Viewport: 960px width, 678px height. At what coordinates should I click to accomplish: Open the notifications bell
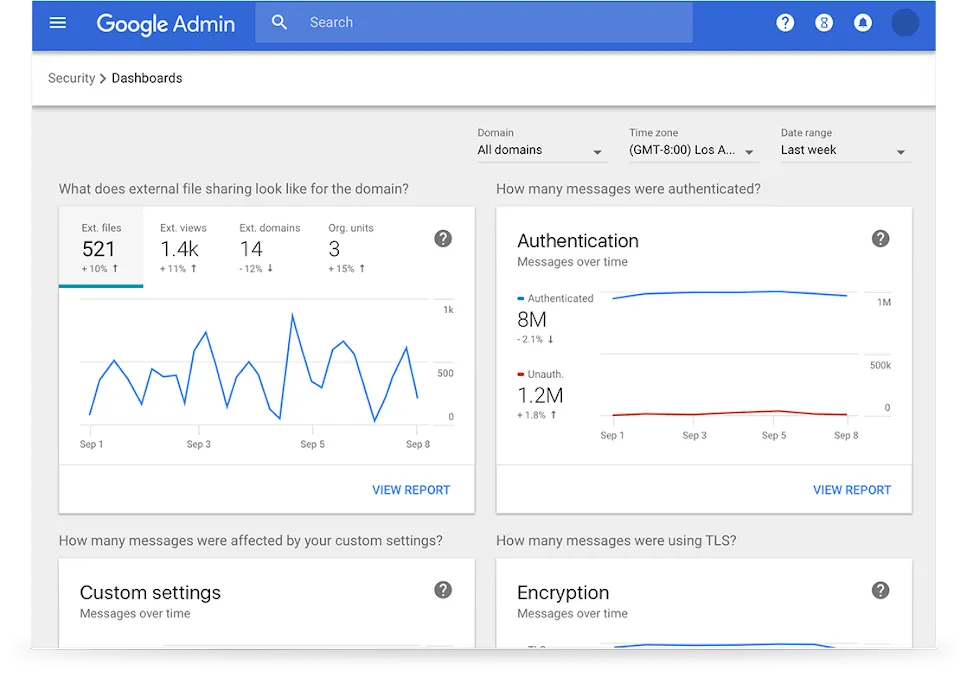[x=863, y=23]
